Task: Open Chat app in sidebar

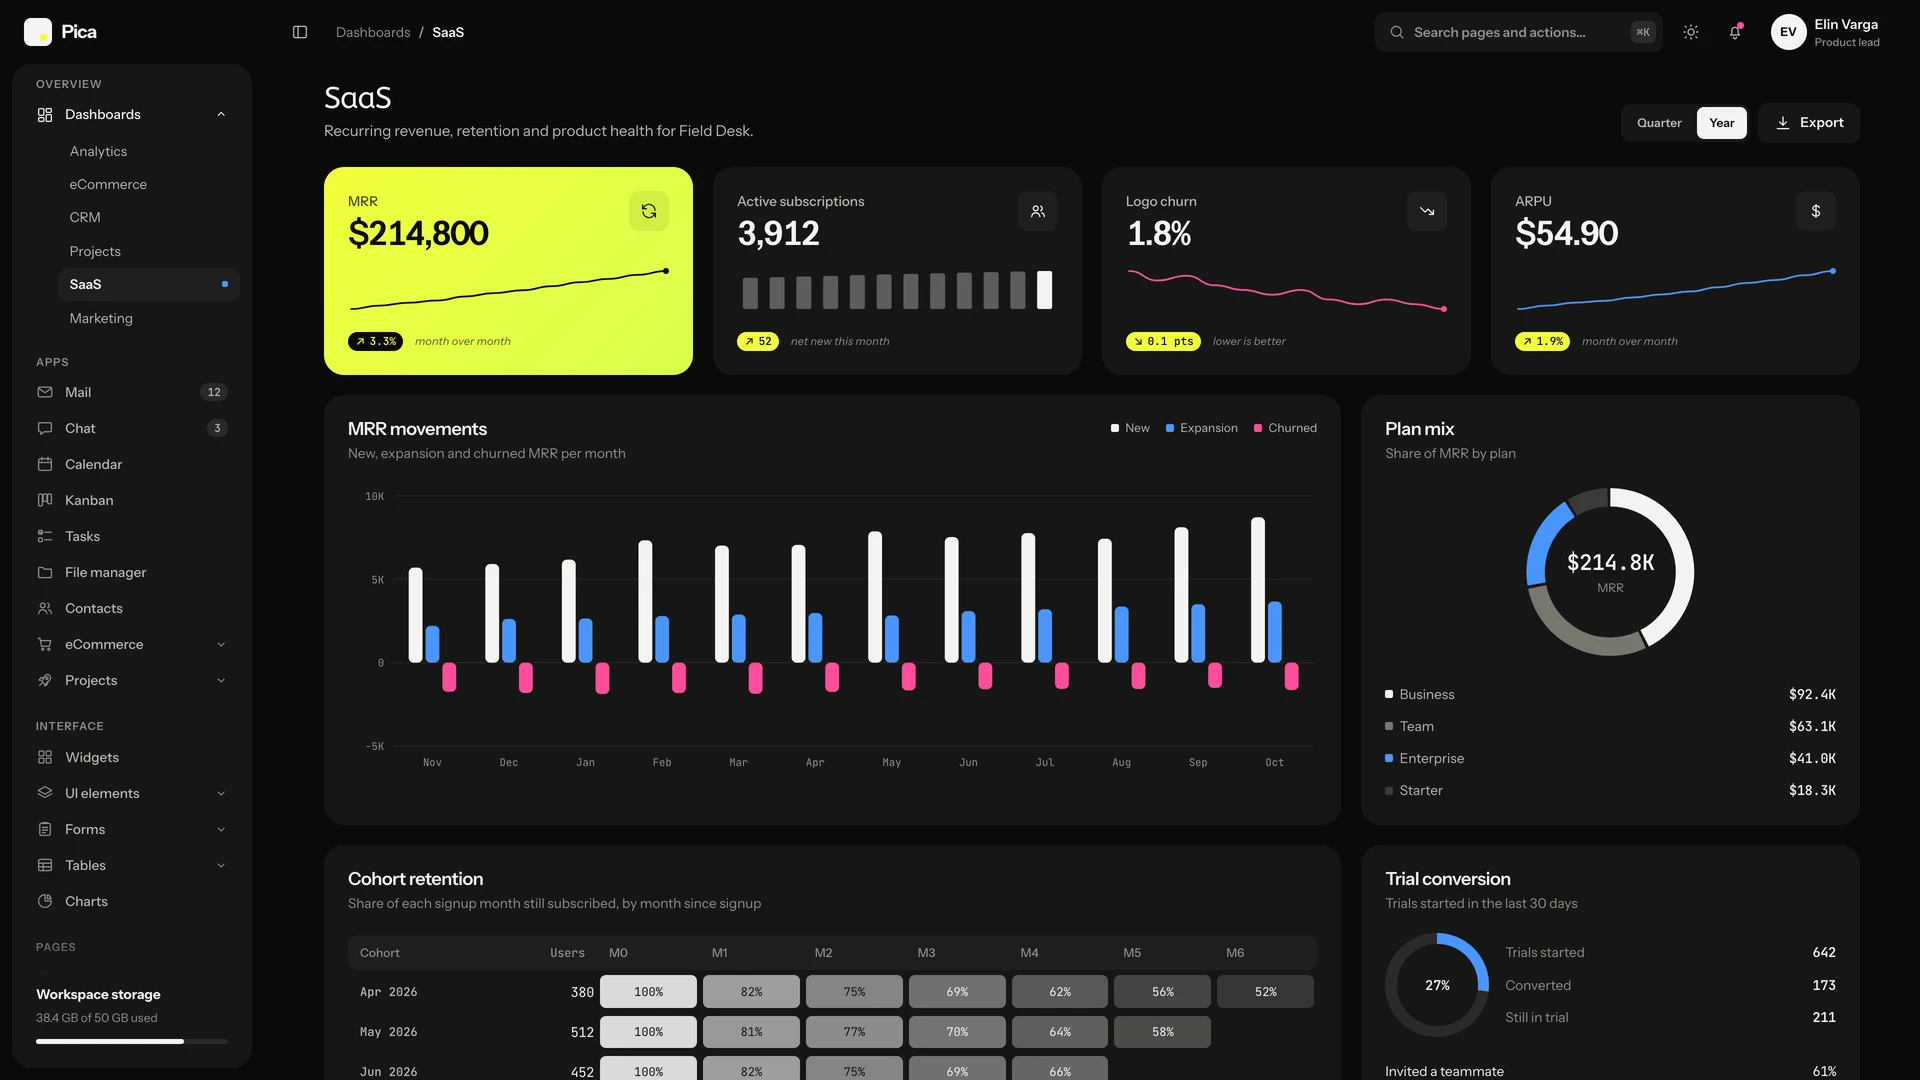Action: point(132,428)
